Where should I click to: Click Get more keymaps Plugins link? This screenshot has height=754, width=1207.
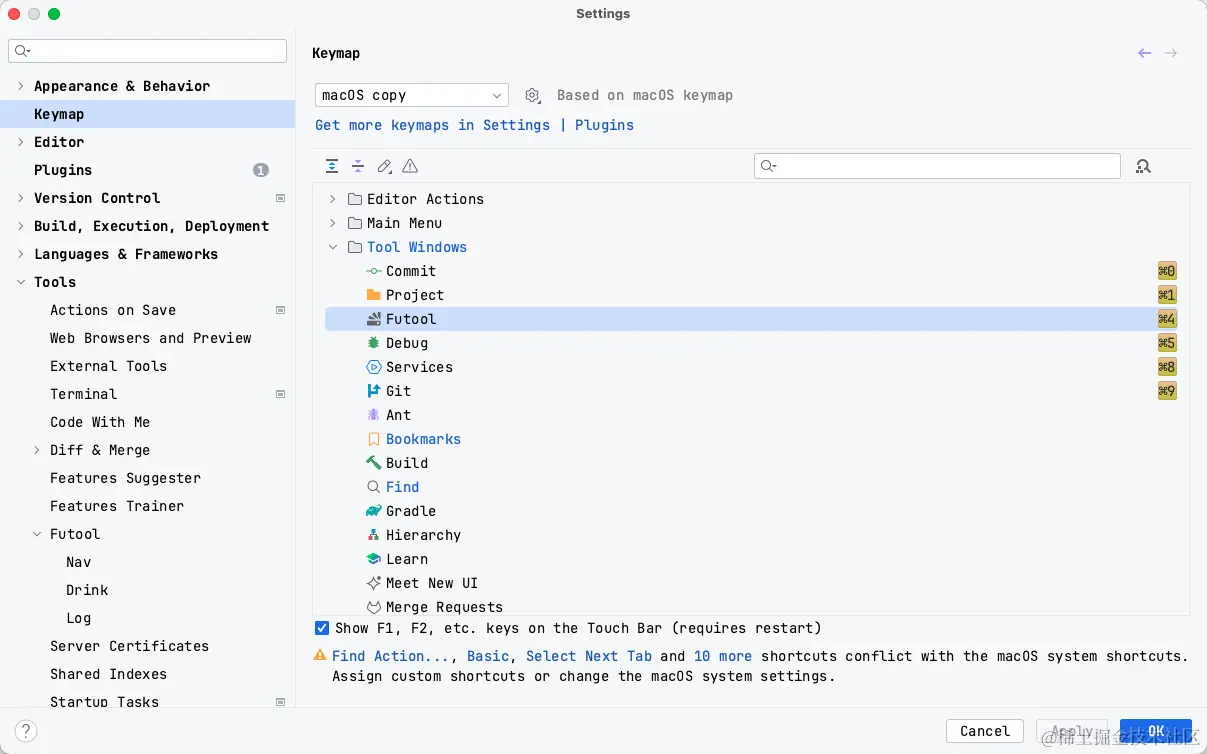[604, 125]
